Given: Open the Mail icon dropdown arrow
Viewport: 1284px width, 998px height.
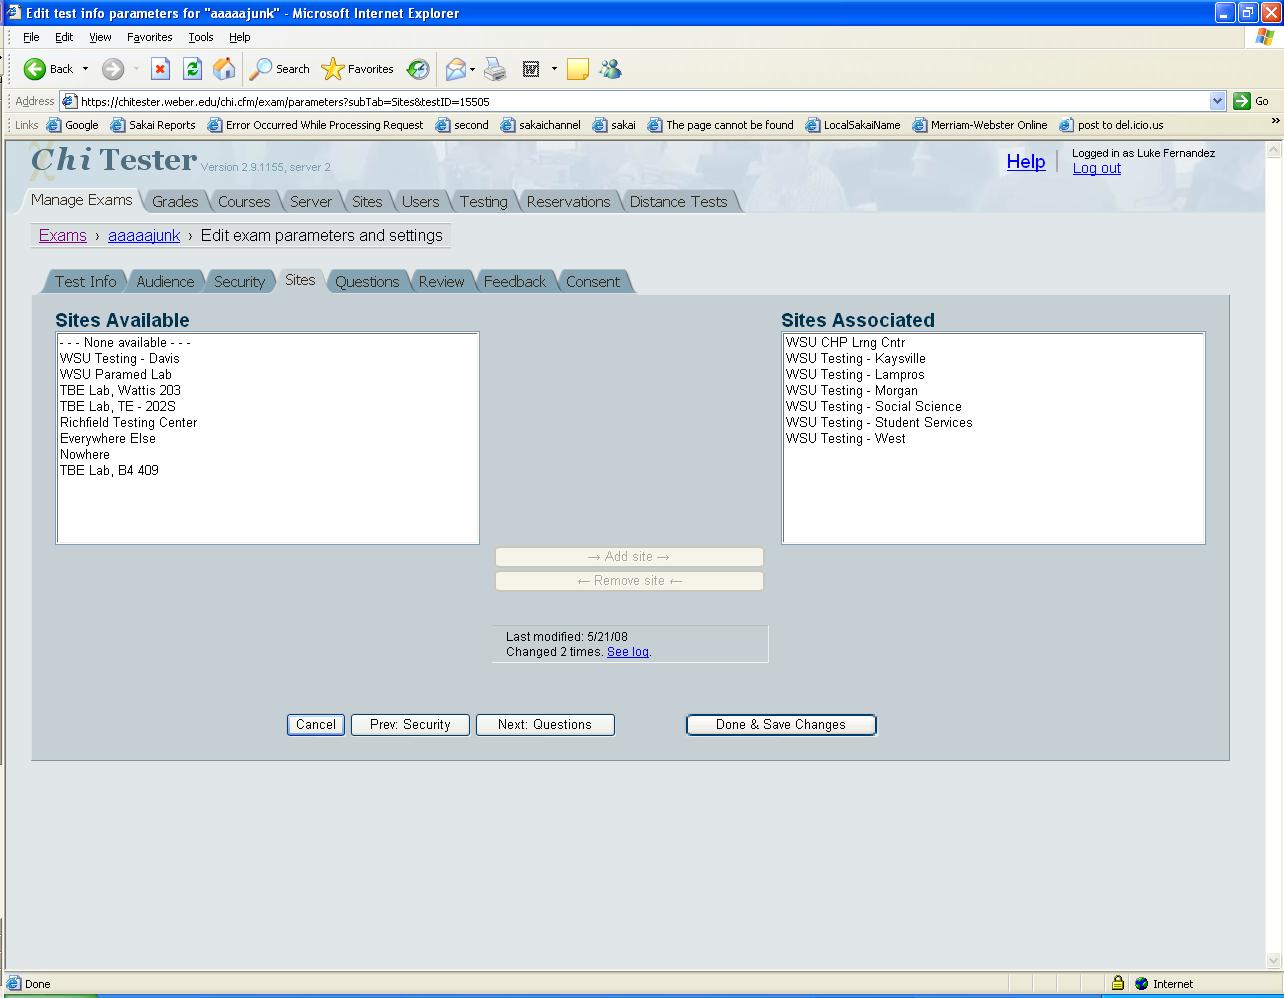Looking at the screenshot, I should tap(473, 69).
